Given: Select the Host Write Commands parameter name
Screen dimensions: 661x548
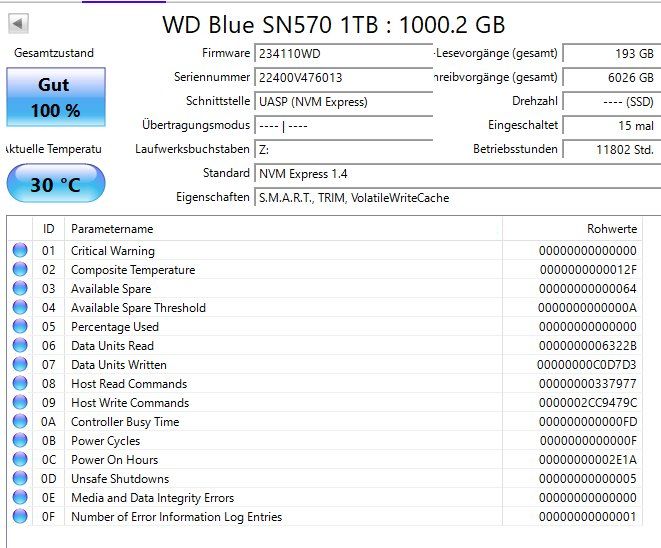Looking at the screenshot, I should (130, 403).
